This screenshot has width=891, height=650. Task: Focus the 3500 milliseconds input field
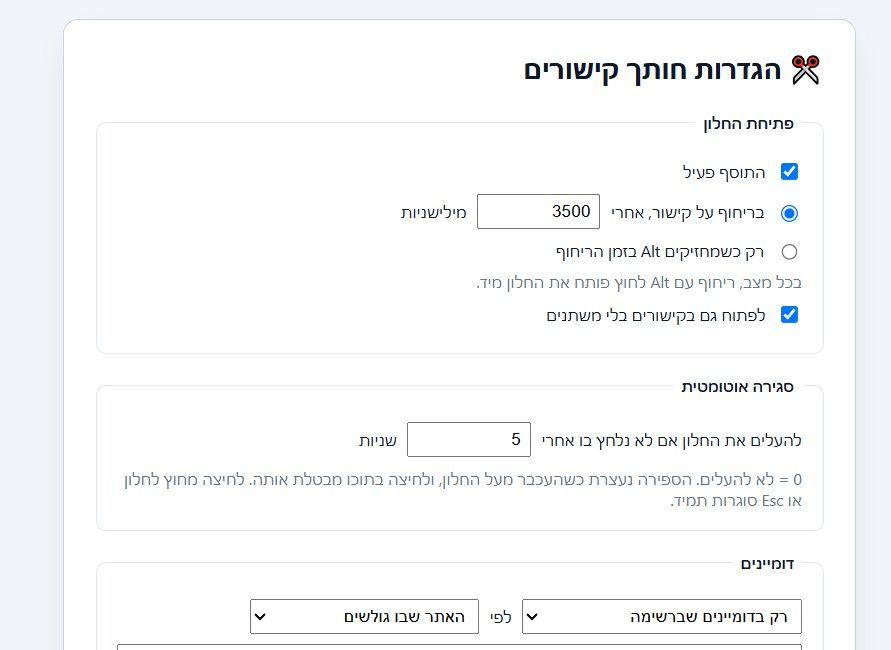[538, 211]
